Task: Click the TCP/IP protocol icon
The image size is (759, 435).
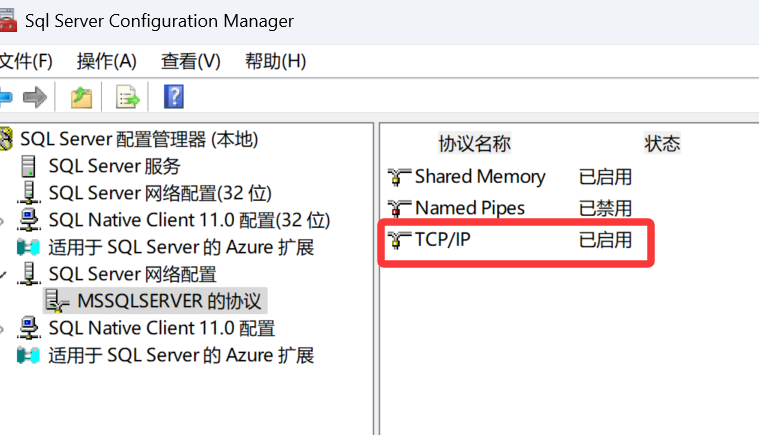Action: click(x=399, y=240)
